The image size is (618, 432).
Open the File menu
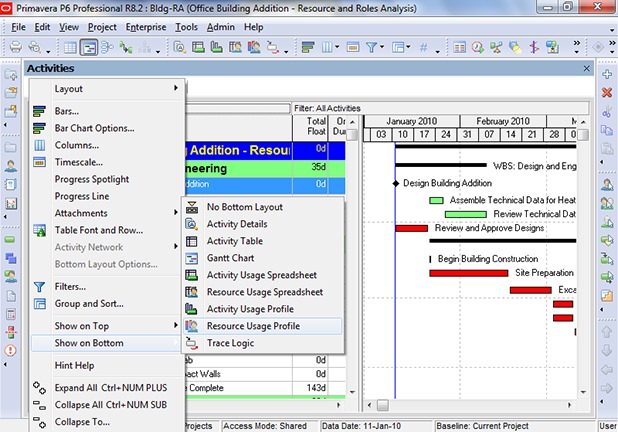coord(18,27)
